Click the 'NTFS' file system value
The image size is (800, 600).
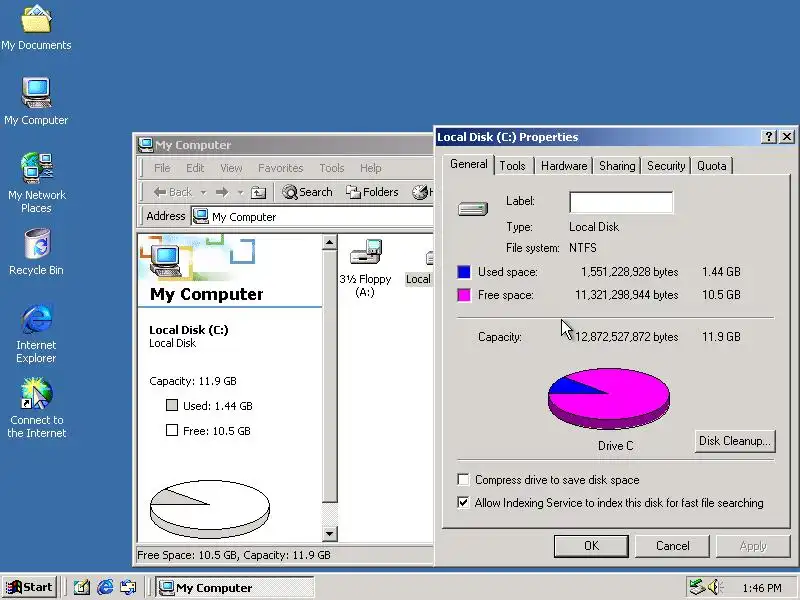point(583,248)
